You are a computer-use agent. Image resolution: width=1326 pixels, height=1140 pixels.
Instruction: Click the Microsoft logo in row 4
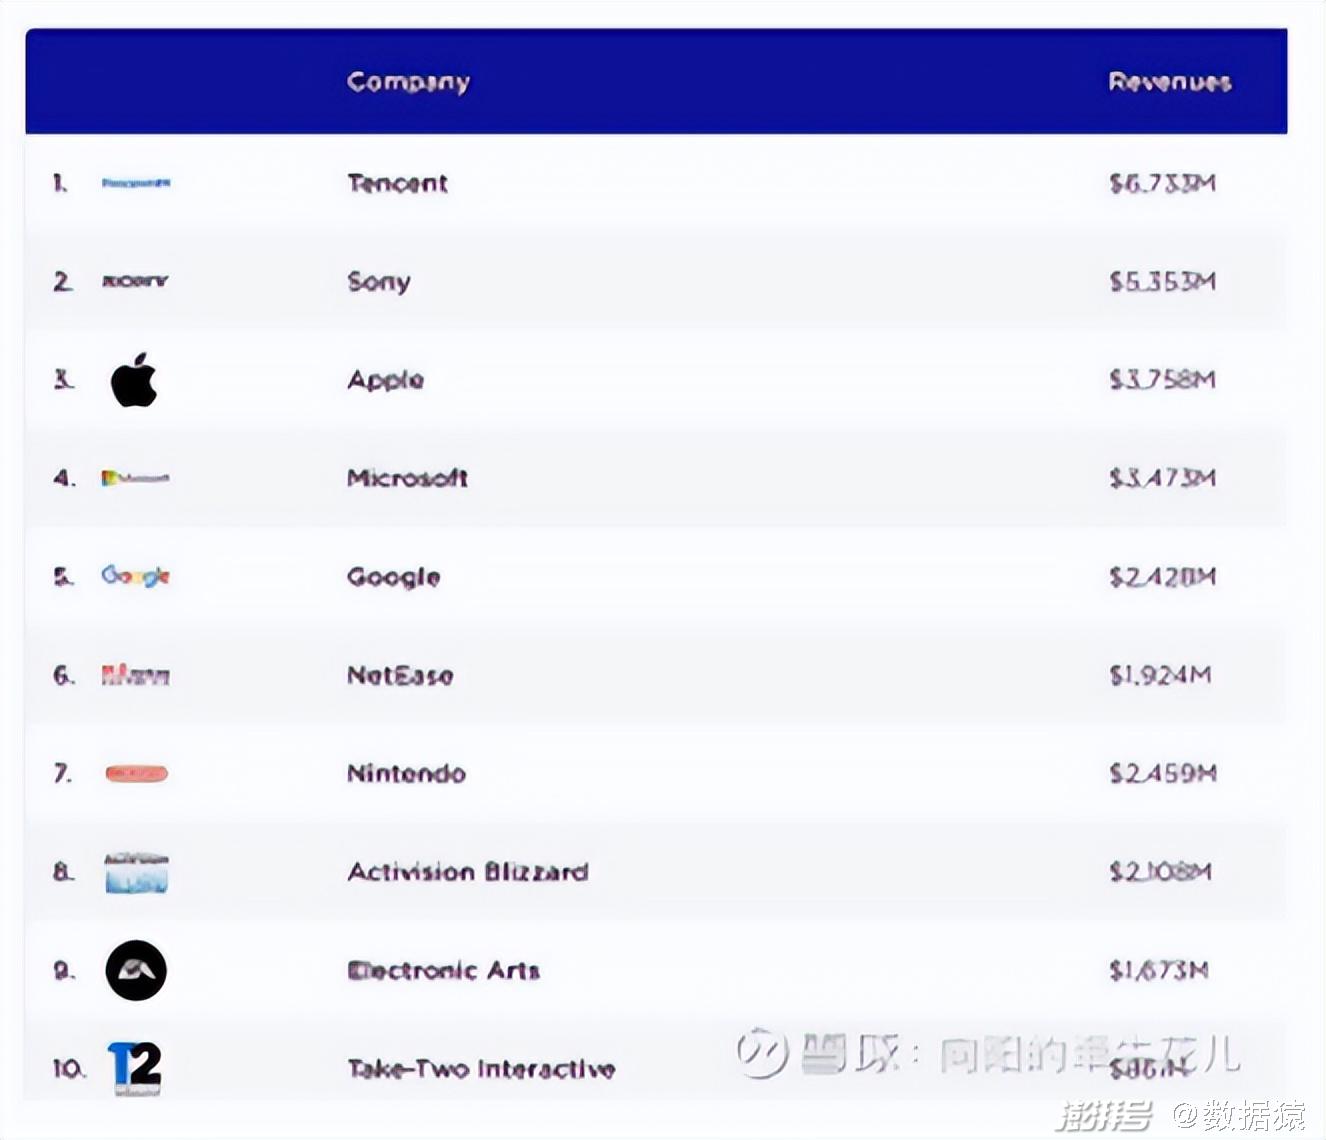pos(136,478)
